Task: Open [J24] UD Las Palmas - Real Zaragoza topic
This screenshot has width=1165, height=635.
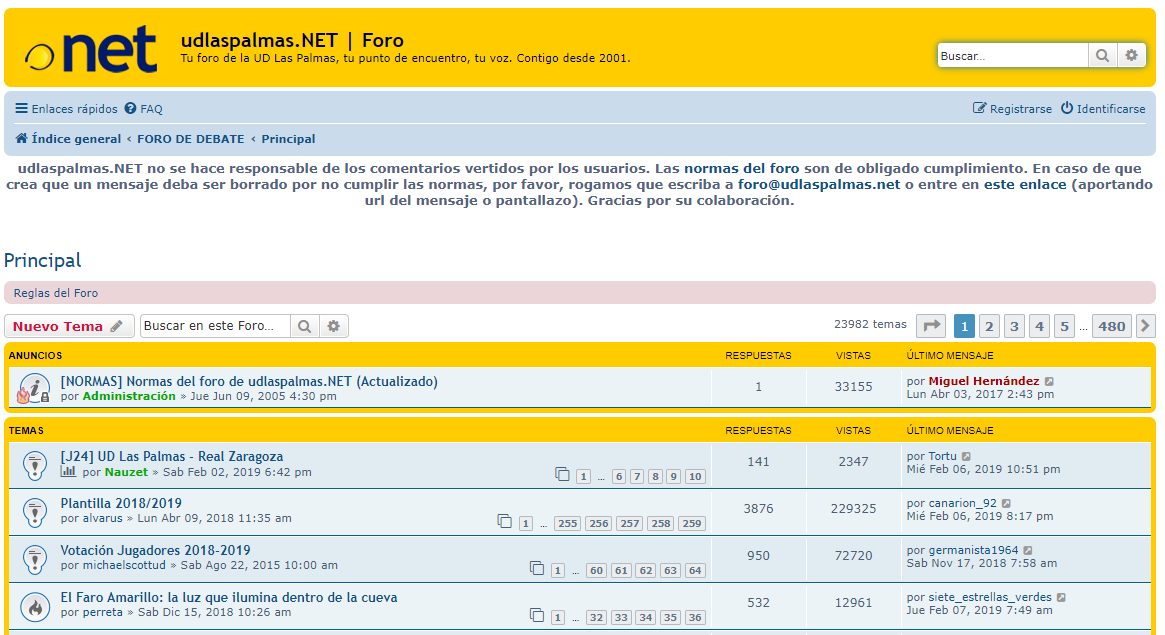Action: 172,456
